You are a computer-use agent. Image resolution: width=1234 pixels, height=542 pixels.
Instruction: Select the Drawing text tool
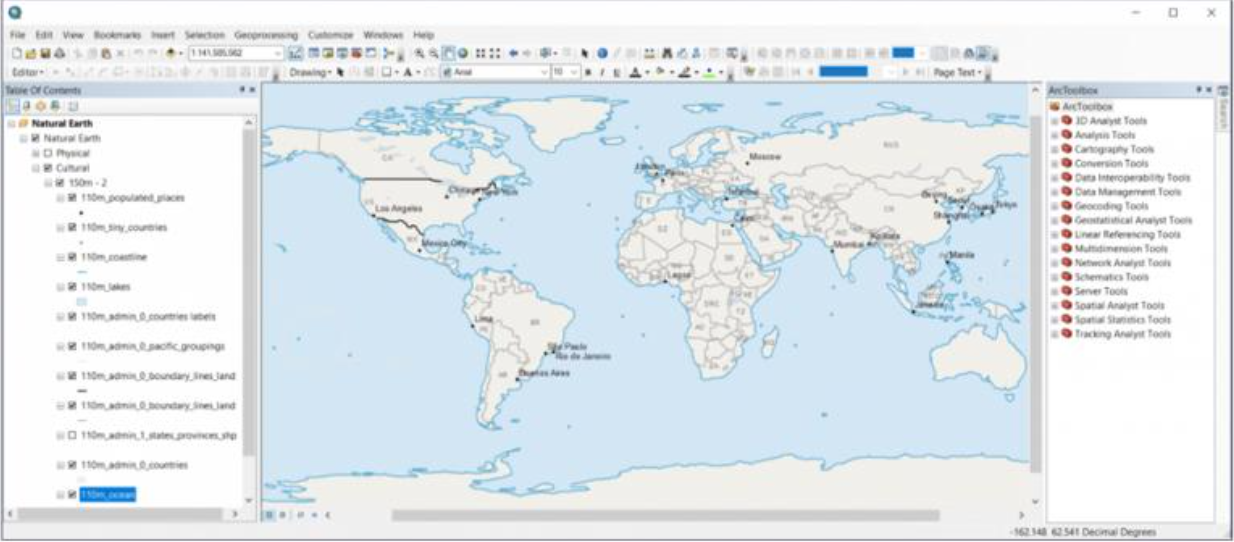(407, 72)
